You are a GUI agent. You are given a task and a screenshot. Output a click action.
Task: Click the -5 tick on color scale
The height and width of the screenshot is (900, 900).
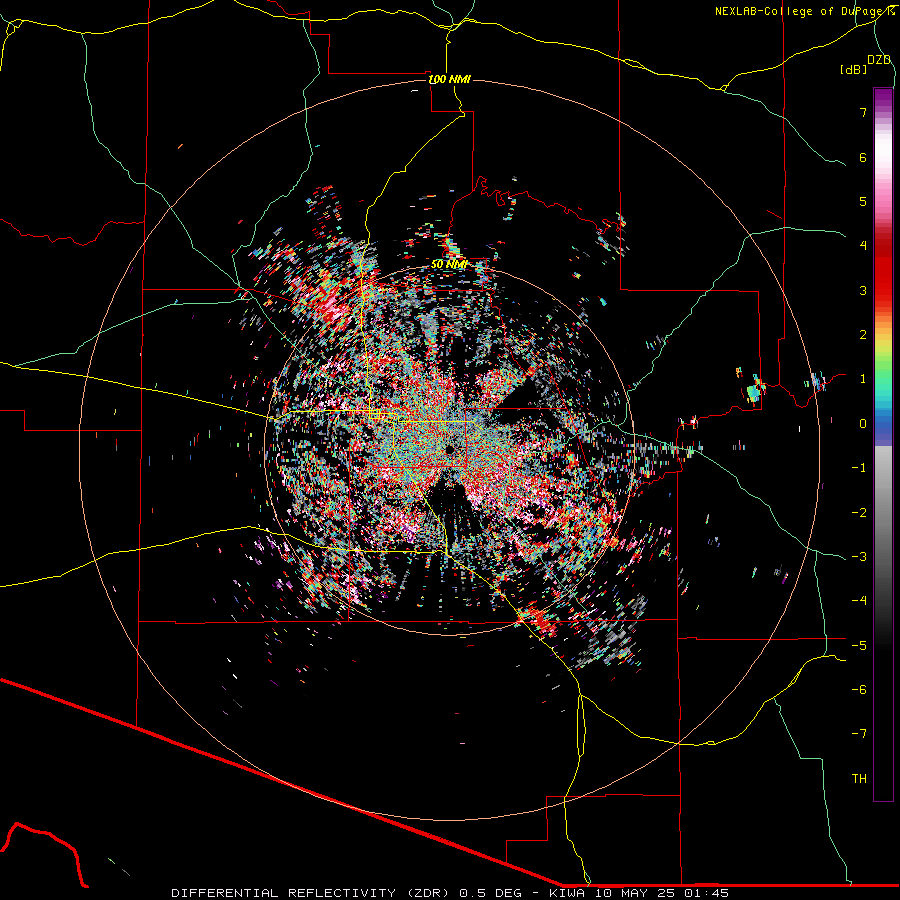coord(859,646)
